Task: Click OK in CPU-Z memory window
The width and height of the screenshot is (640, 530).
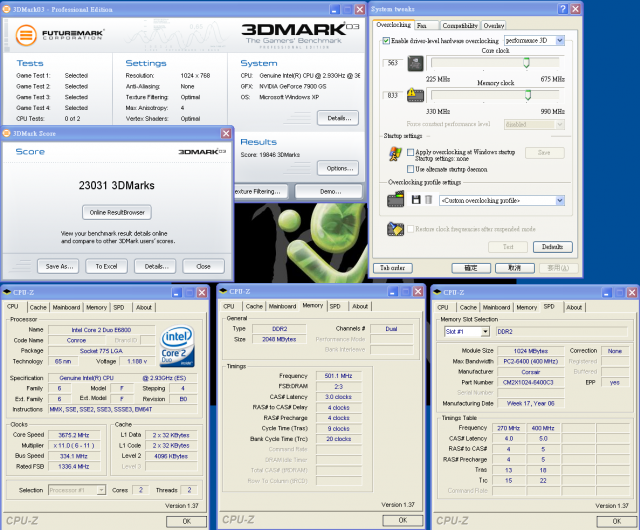Action: pyautogui.click(x=402, y=520)
